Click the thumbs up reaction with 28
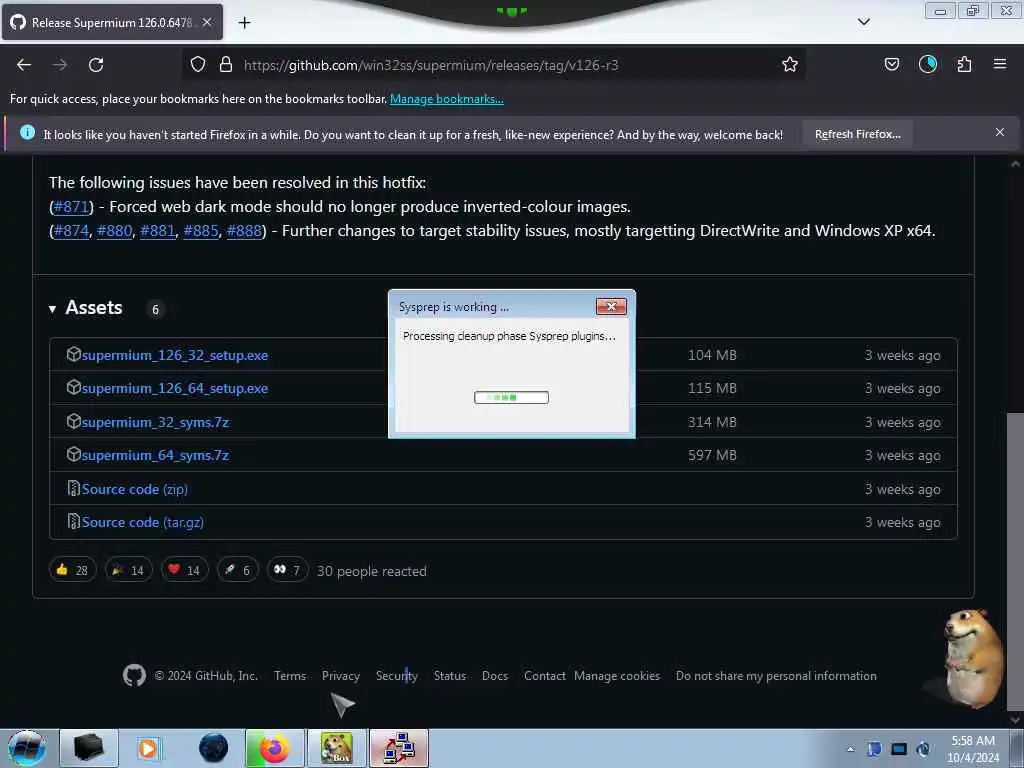The image size is (1024, 768). point(72,570)
